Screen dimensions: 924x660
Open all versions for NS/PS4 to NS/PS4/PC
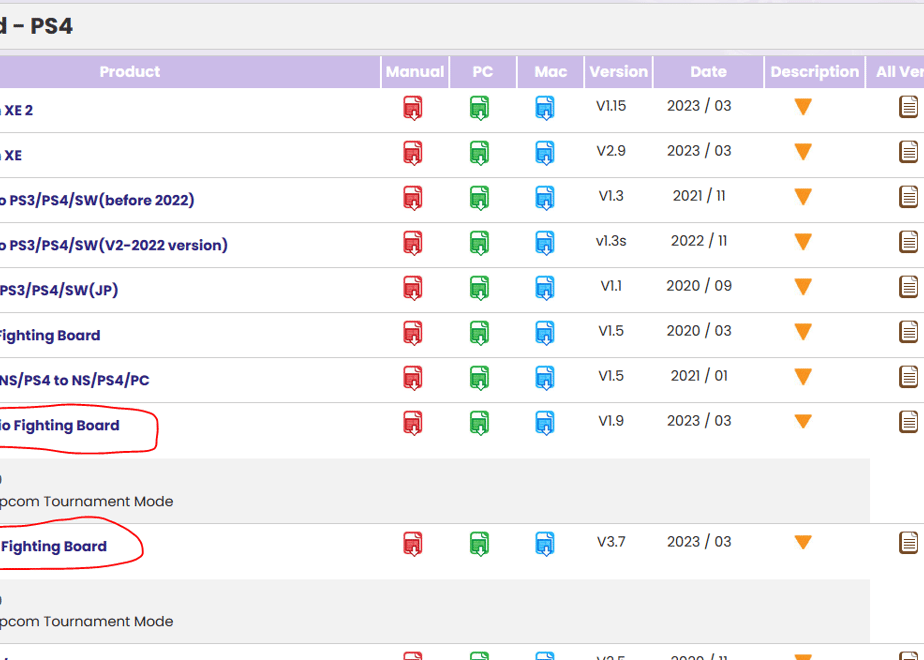[909, 377]
